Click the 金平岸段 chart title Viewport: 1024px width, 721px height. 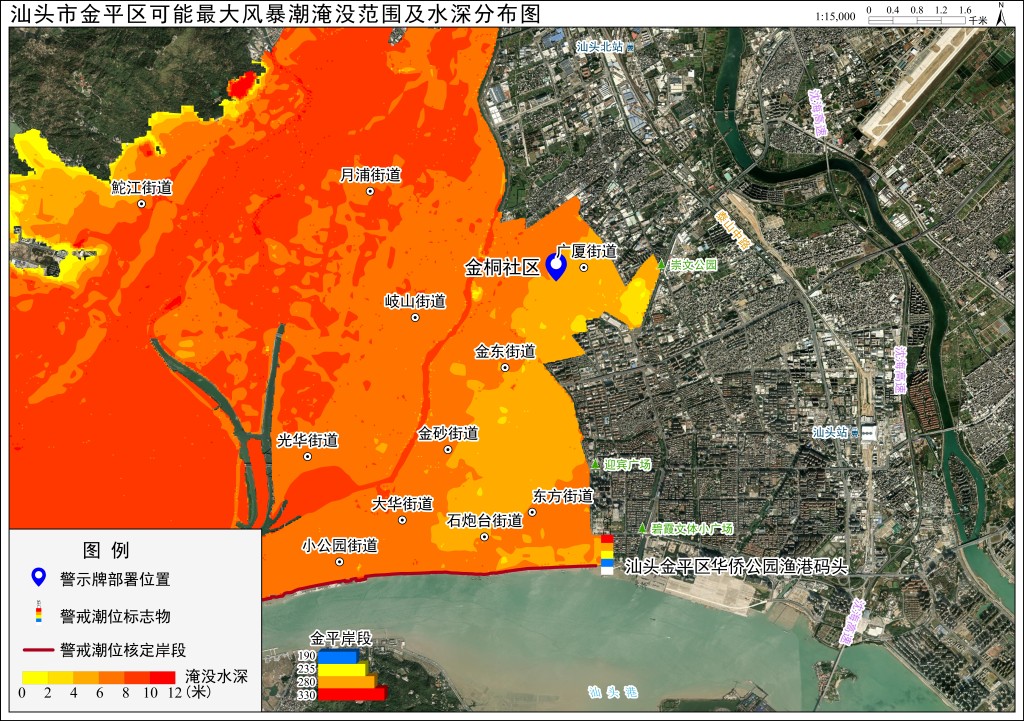click(341, 638)
